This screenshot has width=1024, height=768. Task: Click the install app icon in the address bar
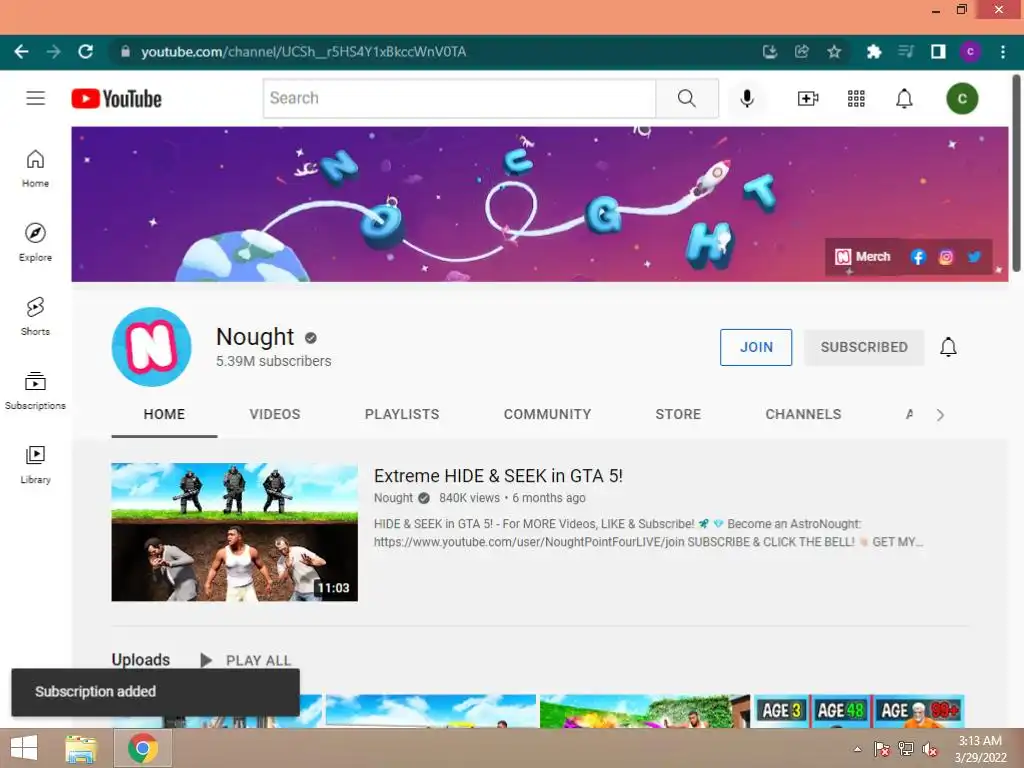click(x=770, y=52)
